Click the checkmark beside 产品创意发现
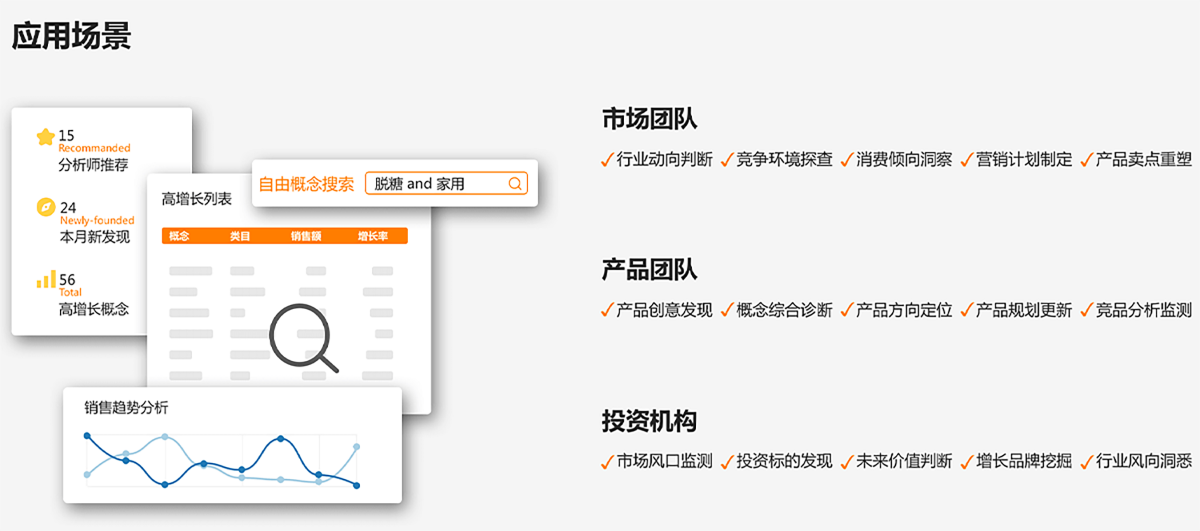This screenshot has width=1200, height=531. point(607,310)
